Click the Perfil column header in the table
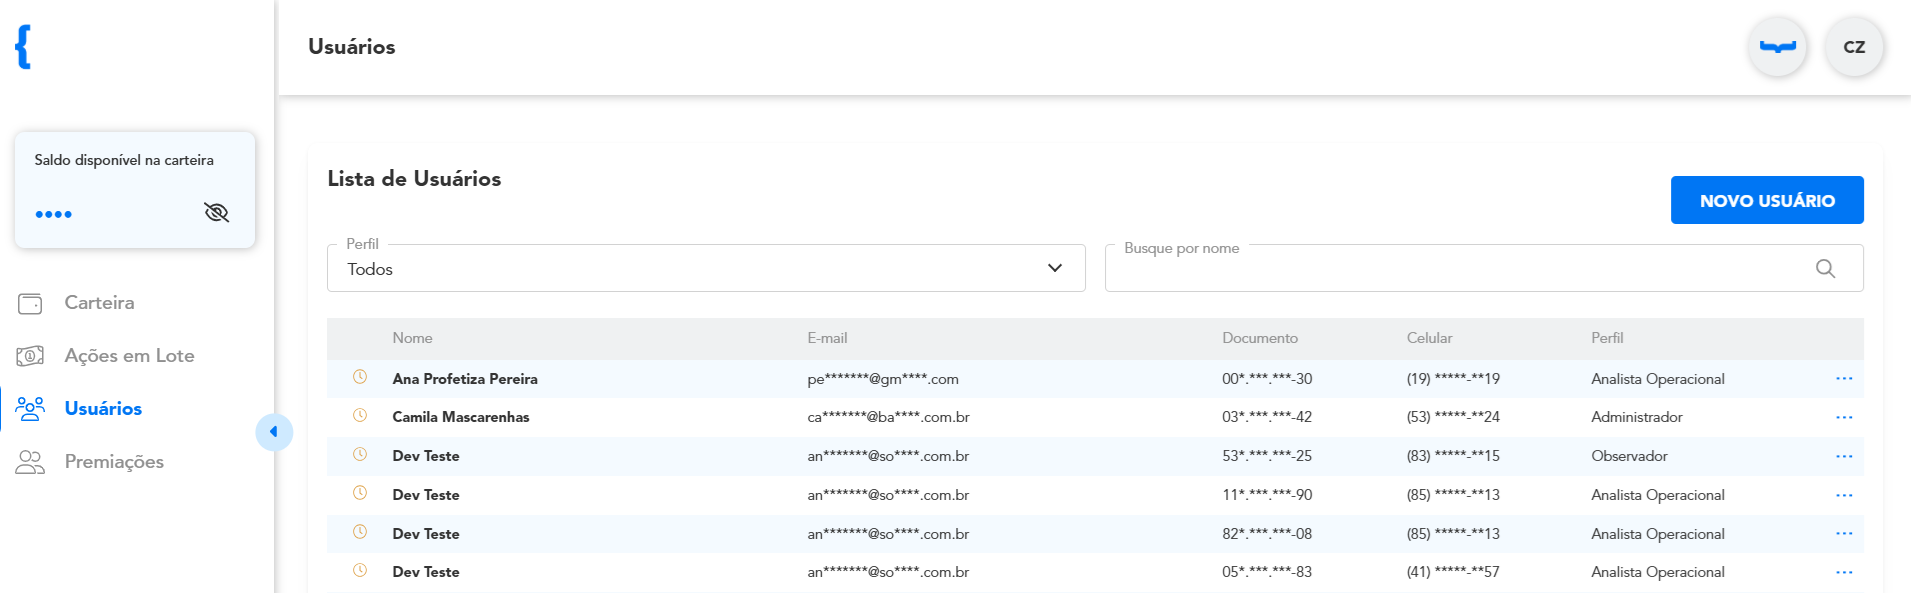Screen dimensions: 1911x593 click(x=1607, y=338)
